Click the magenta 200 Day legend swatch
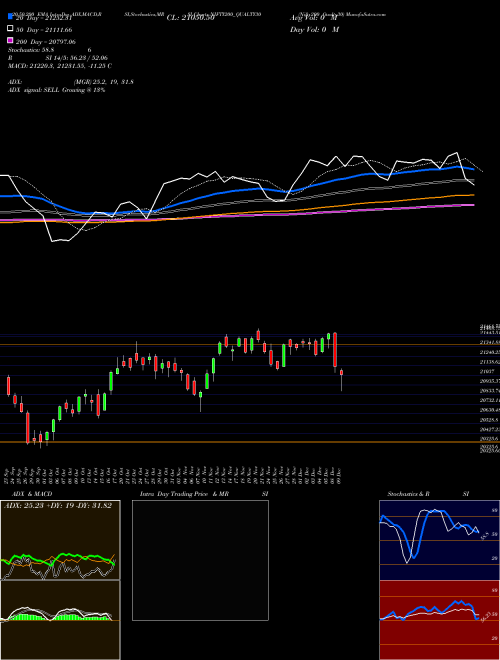This screenshot has height=660, width=500. pos(10,40)
